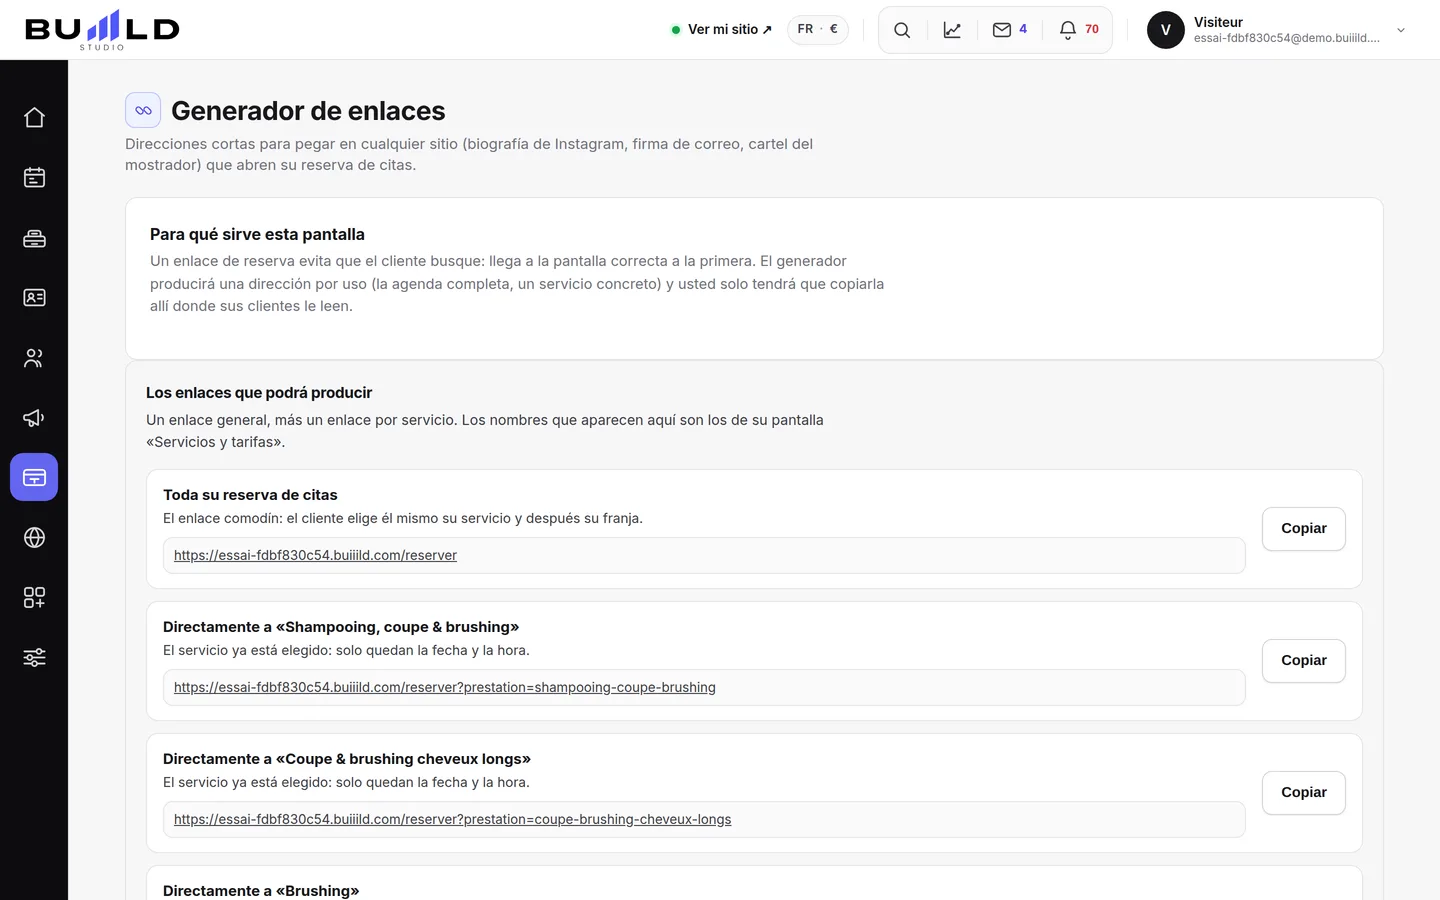Click the Buiiild Studio logo
Viewport: 1440px width, 900px height.
pyautogui.click(x=102, y=30)
